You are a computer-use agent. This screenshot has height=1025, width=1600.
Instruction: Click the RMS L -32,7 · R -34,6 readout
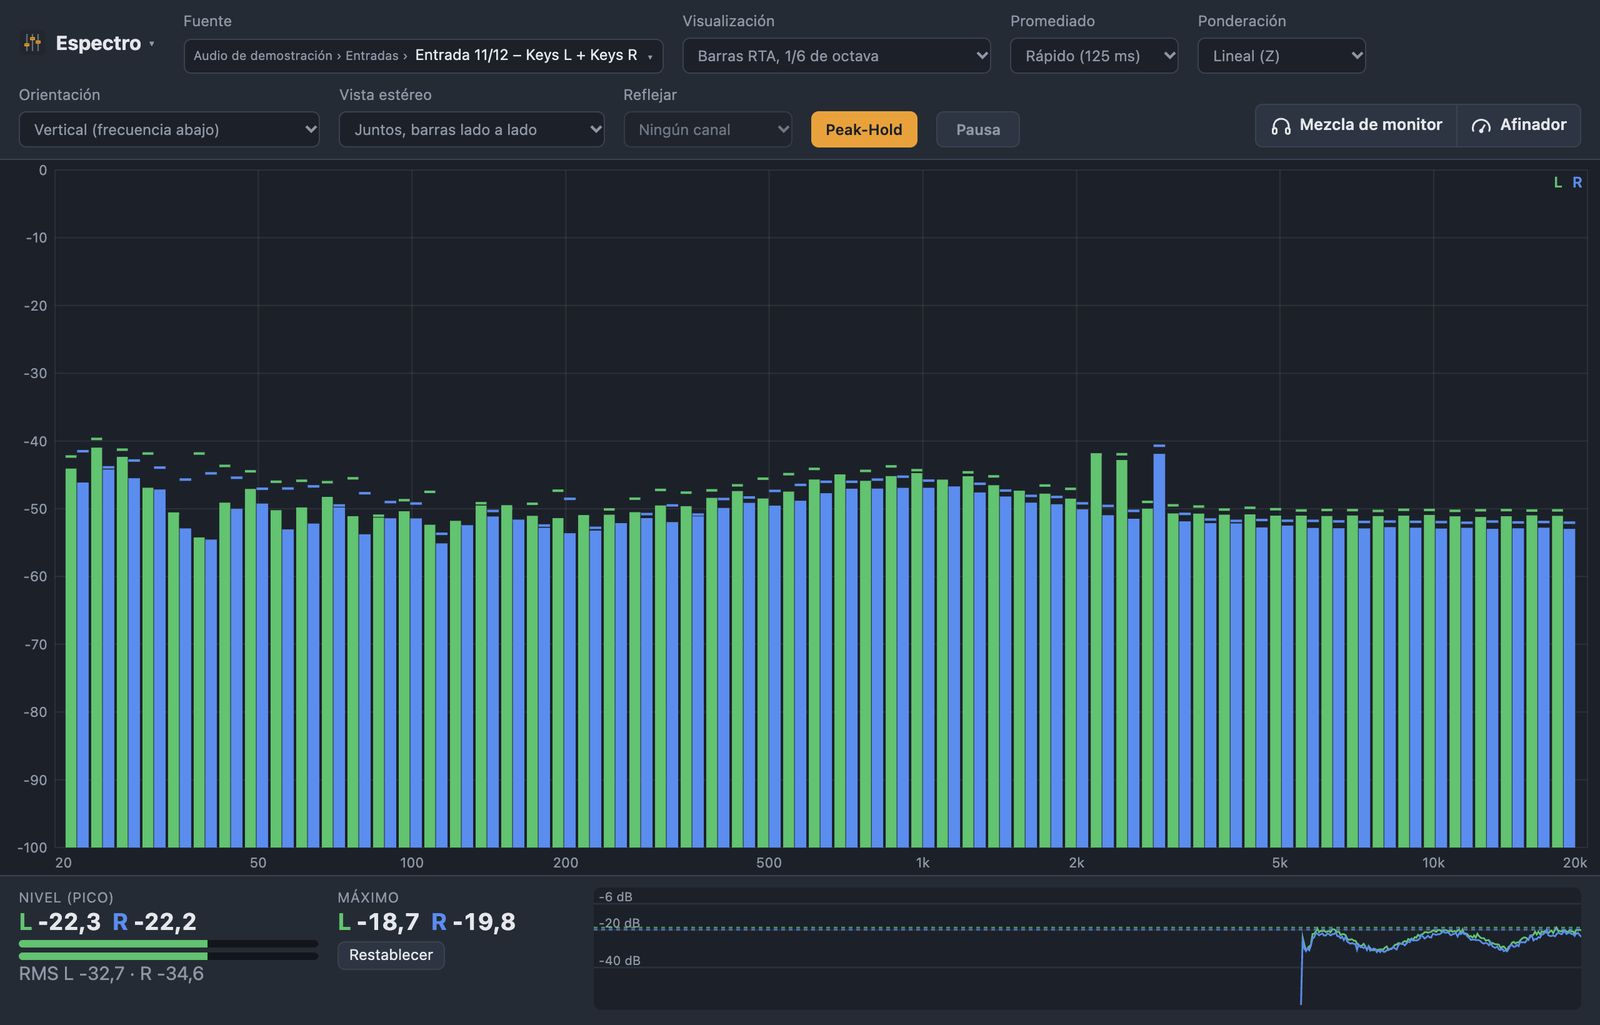(x=111, y=974)
